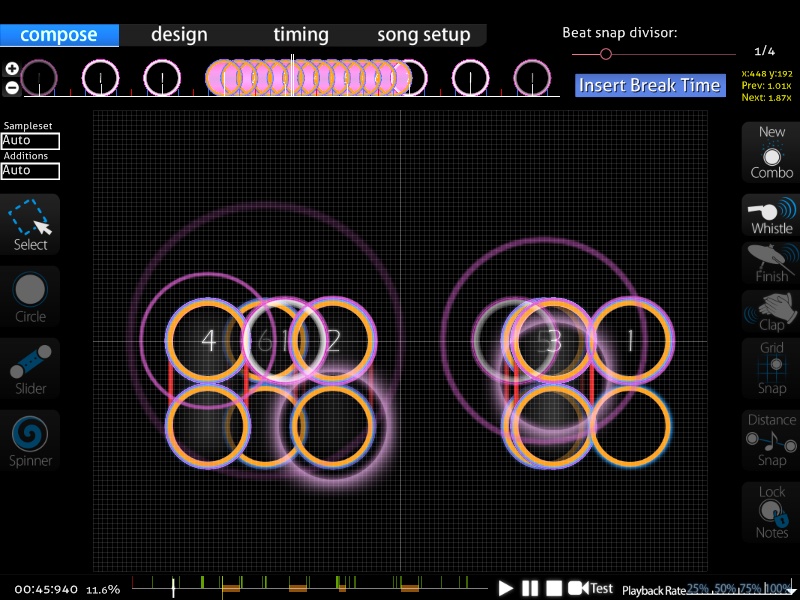Zoom in the timeline with the plus icon
800x600 pixels.
[x=12, y=68]
